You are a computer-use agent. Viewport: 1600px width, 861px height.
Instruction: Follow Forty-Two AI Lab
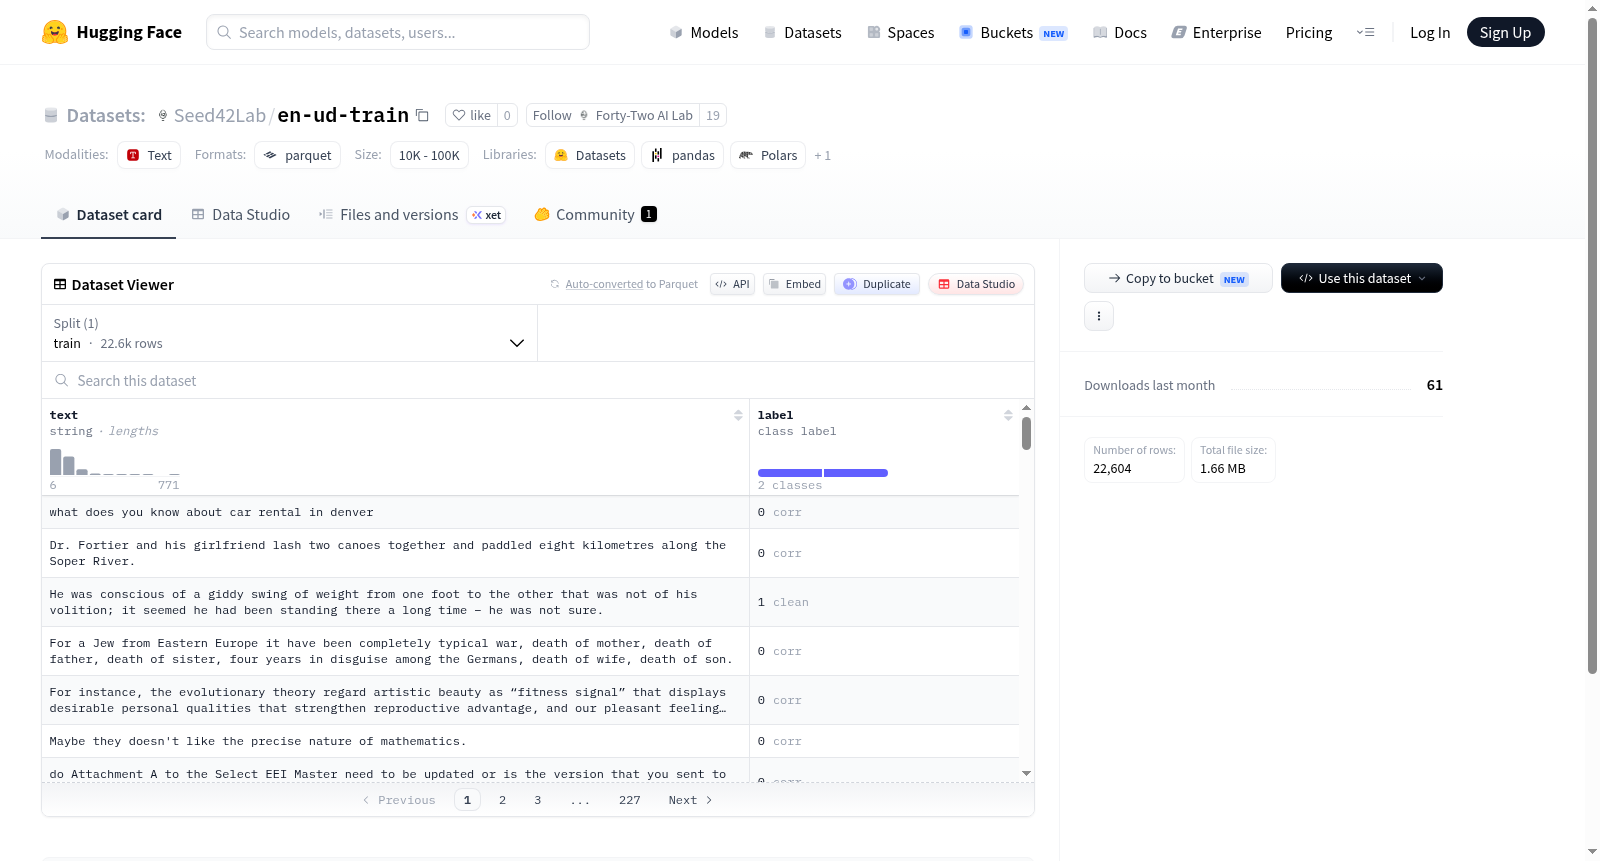613,115
